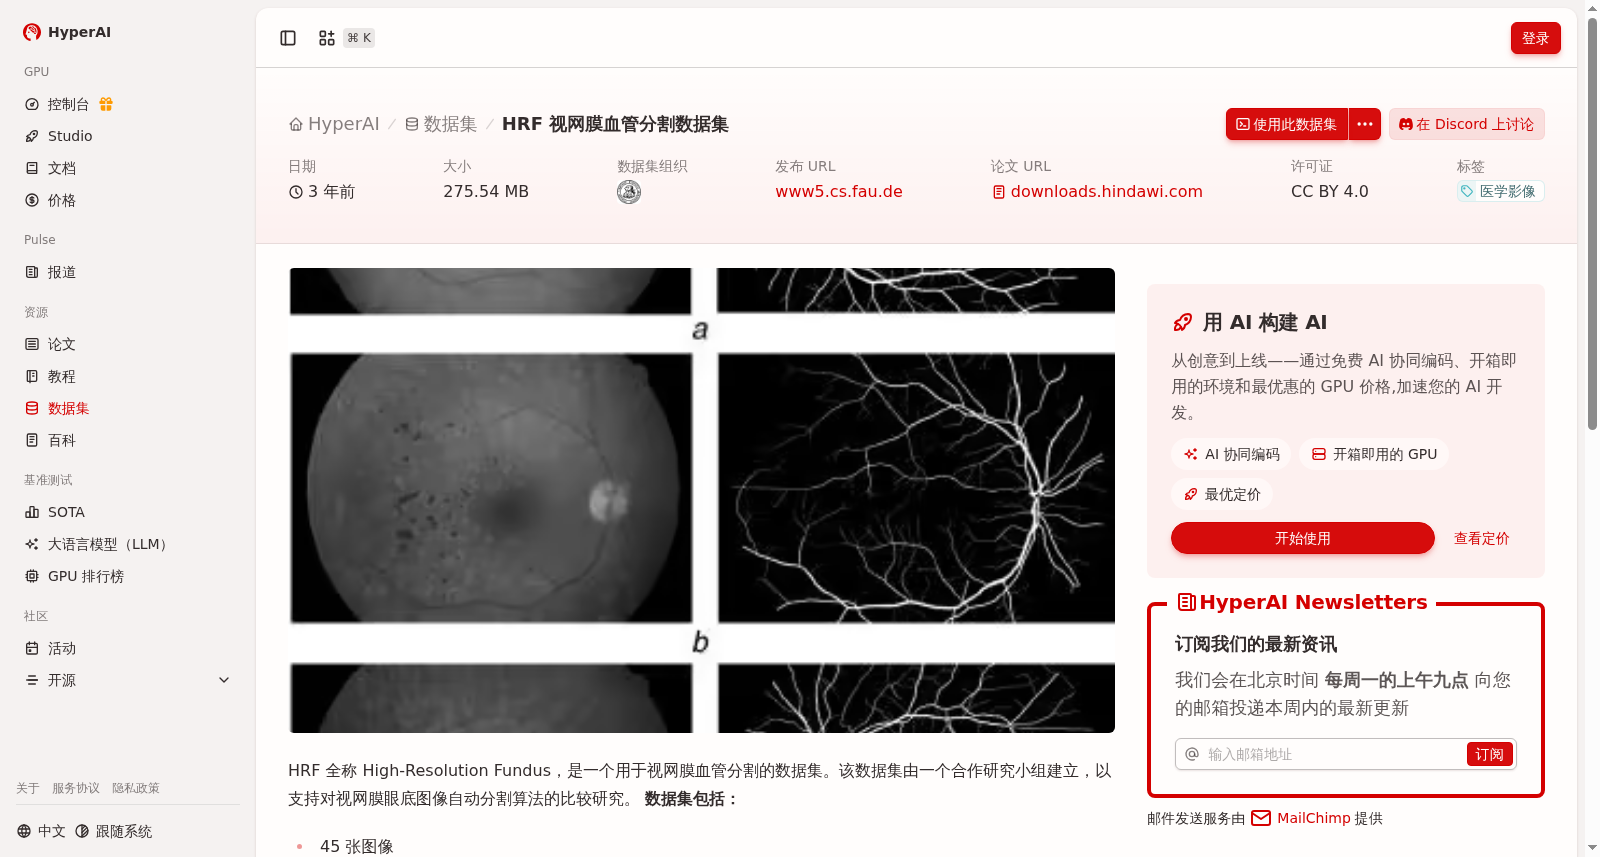The width and height of the screenshot is (1600, 857).
Task: Open the 中文 language selector
Action: 41,831
